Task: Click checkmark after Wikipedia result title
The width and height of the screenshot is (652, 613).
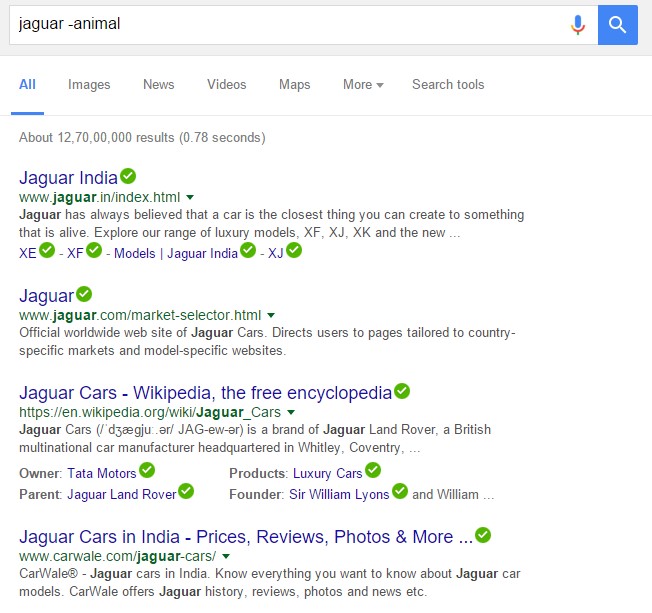Action: (402, 391)
